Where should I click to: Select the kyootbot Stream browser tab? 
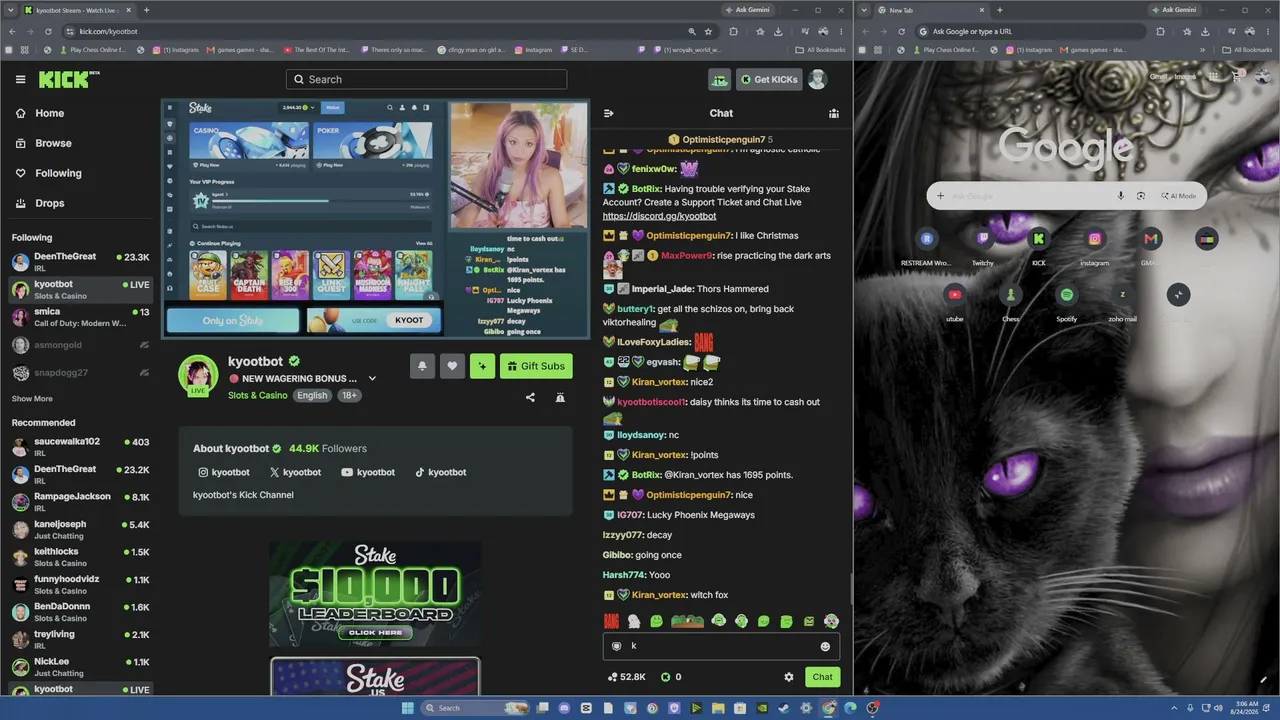click(78, 10)
